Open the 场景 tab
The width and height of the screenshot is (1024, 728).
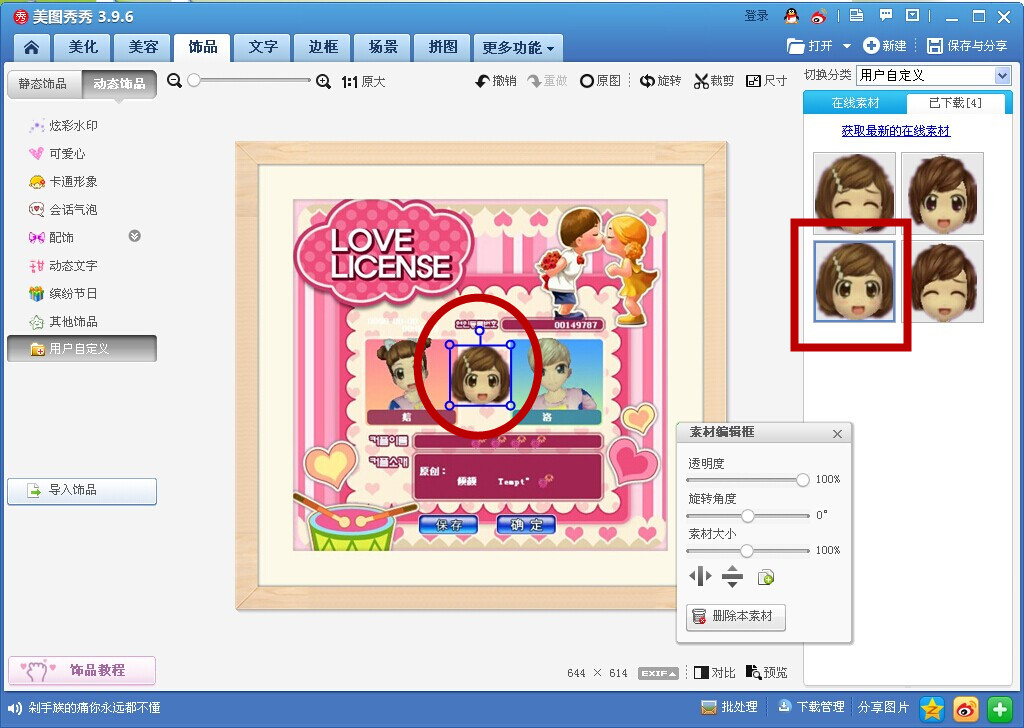point(383,47)
